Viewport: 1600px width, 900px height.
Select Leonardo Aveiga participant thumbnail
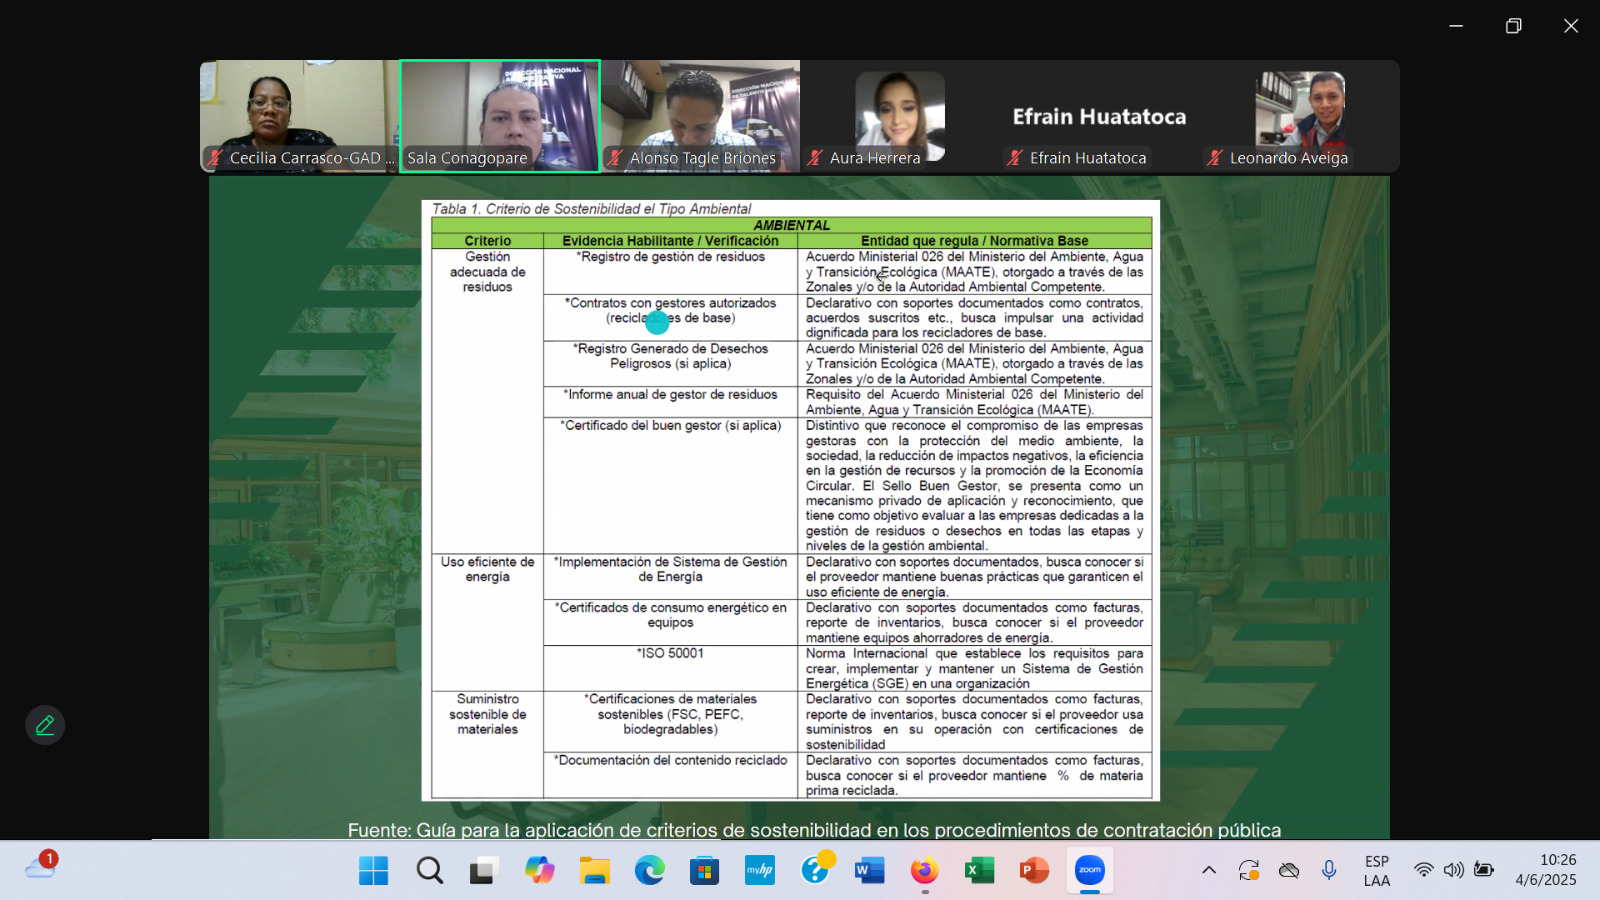[1300, 116]
